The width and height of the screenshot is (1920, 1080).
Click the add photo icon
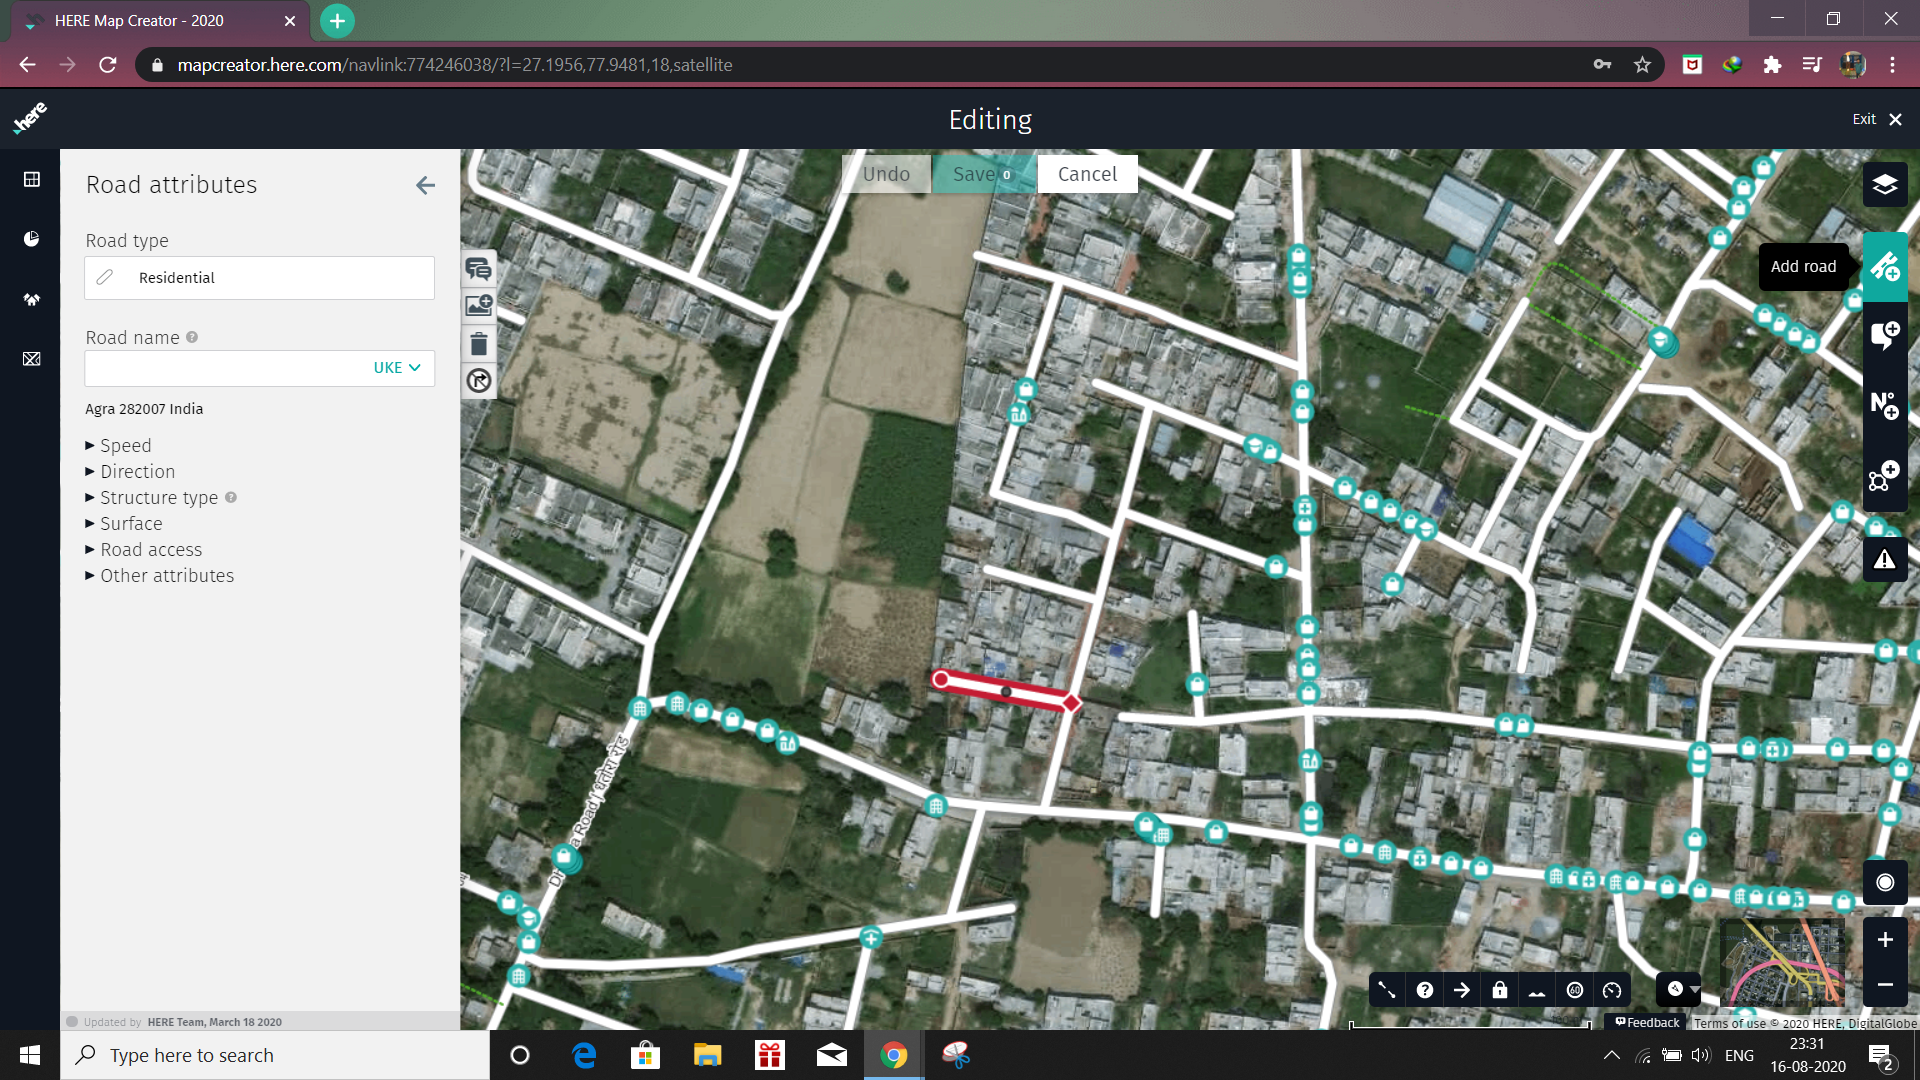tap(479, 306)
